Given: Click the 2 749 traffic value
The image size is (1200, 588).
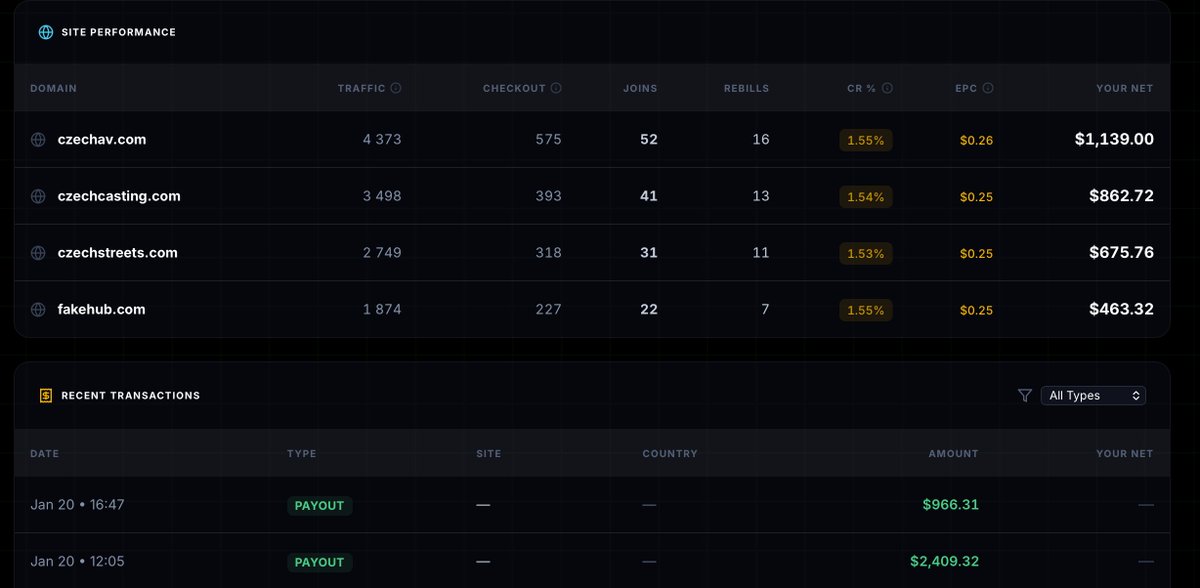Looking at the screenshot, I should (x=382, y=253).
